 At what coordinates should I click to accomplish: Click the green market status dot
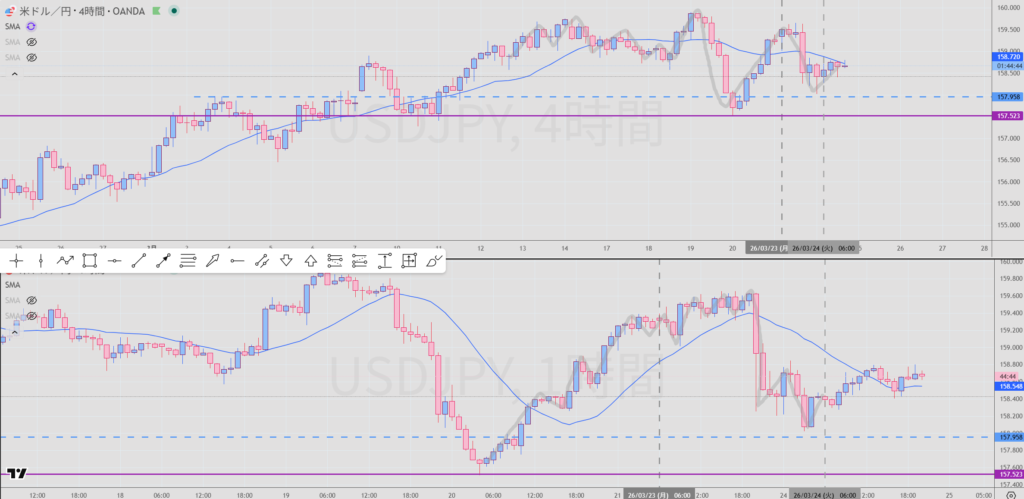175,10
